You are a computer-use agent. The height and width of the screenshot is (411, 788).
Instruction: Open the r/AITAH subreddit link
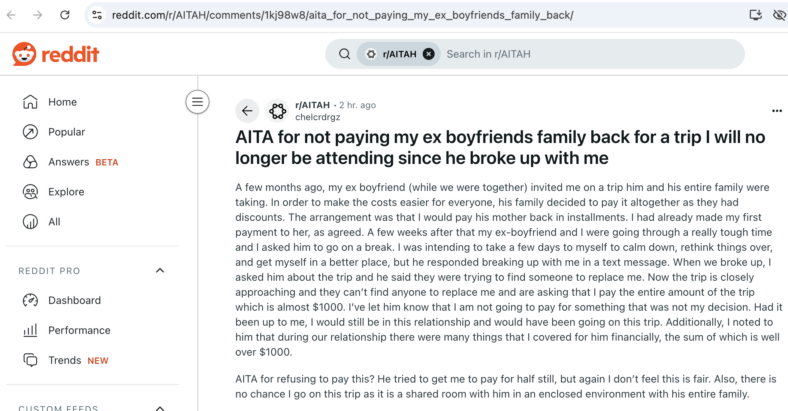[312, 105]
